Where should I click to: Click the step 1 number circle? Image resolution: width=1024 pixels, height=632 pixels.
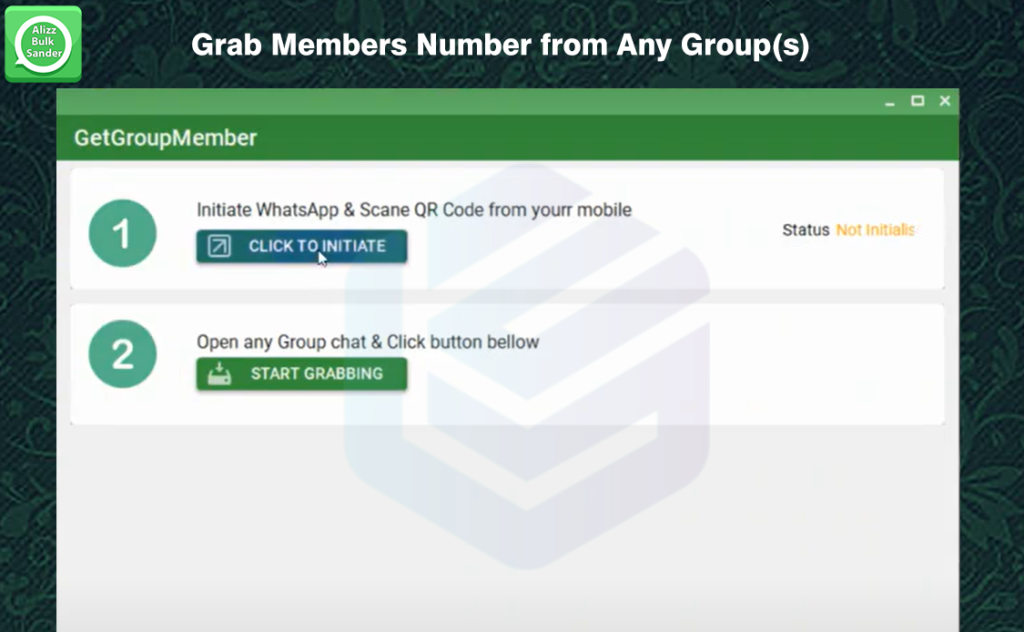(122, 234)
